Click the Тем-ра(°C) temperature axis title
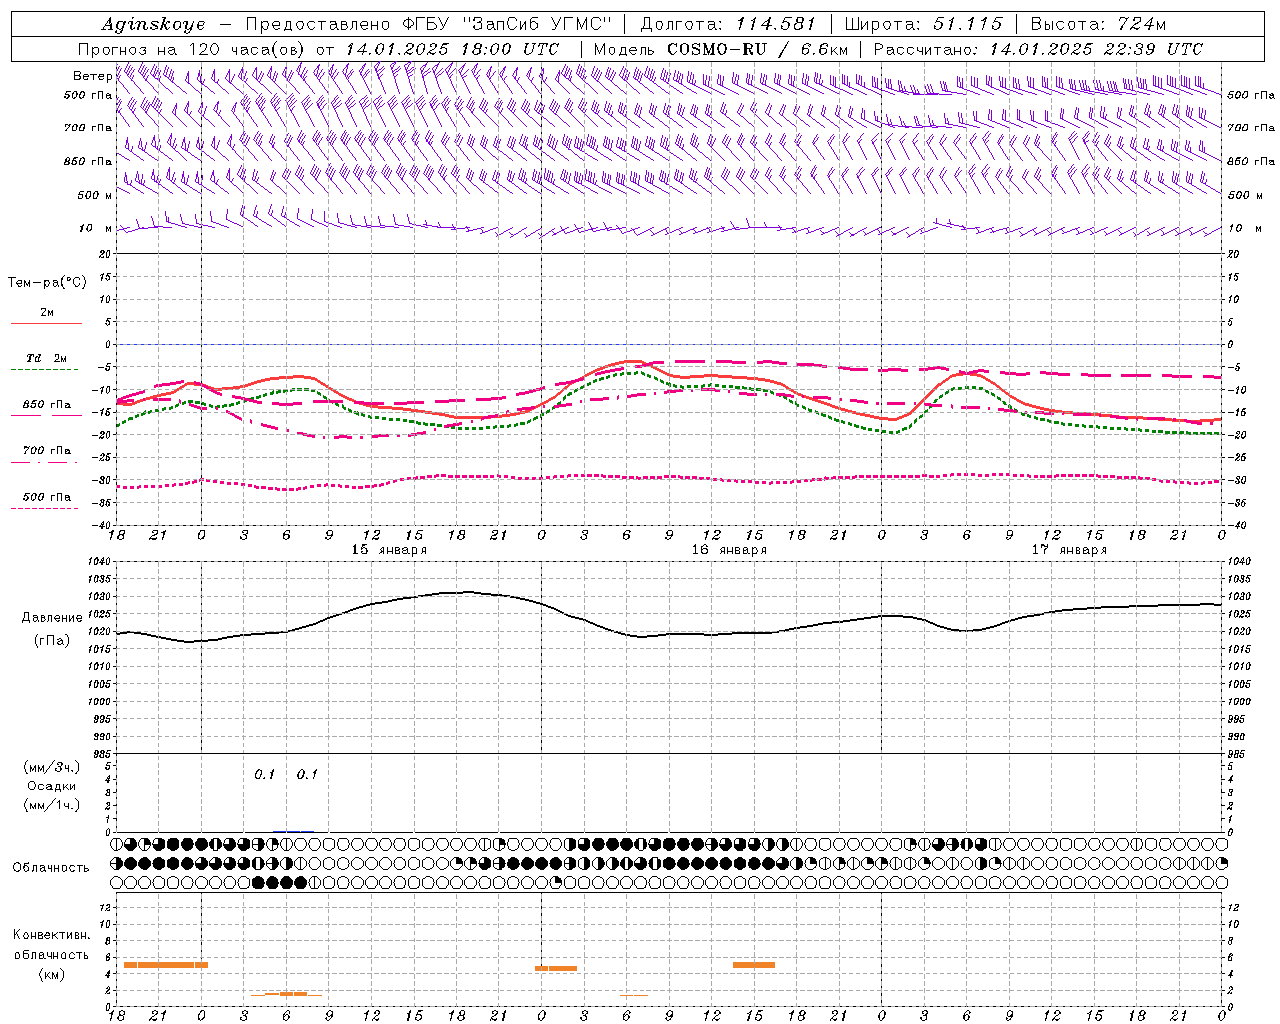This screenshot has height=1024, width=1280. [47, 283]
